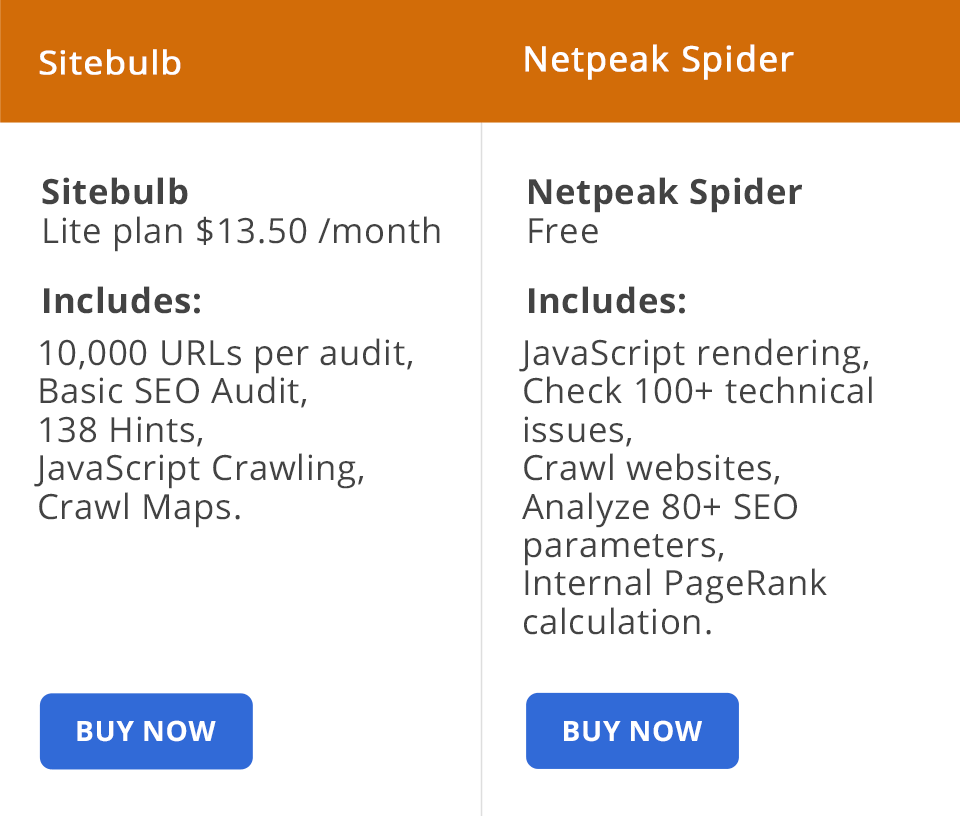This screenshot has width=960, height=816.
Task: Click the Crawl Maps feature text
Action: [x=142, y=507]
